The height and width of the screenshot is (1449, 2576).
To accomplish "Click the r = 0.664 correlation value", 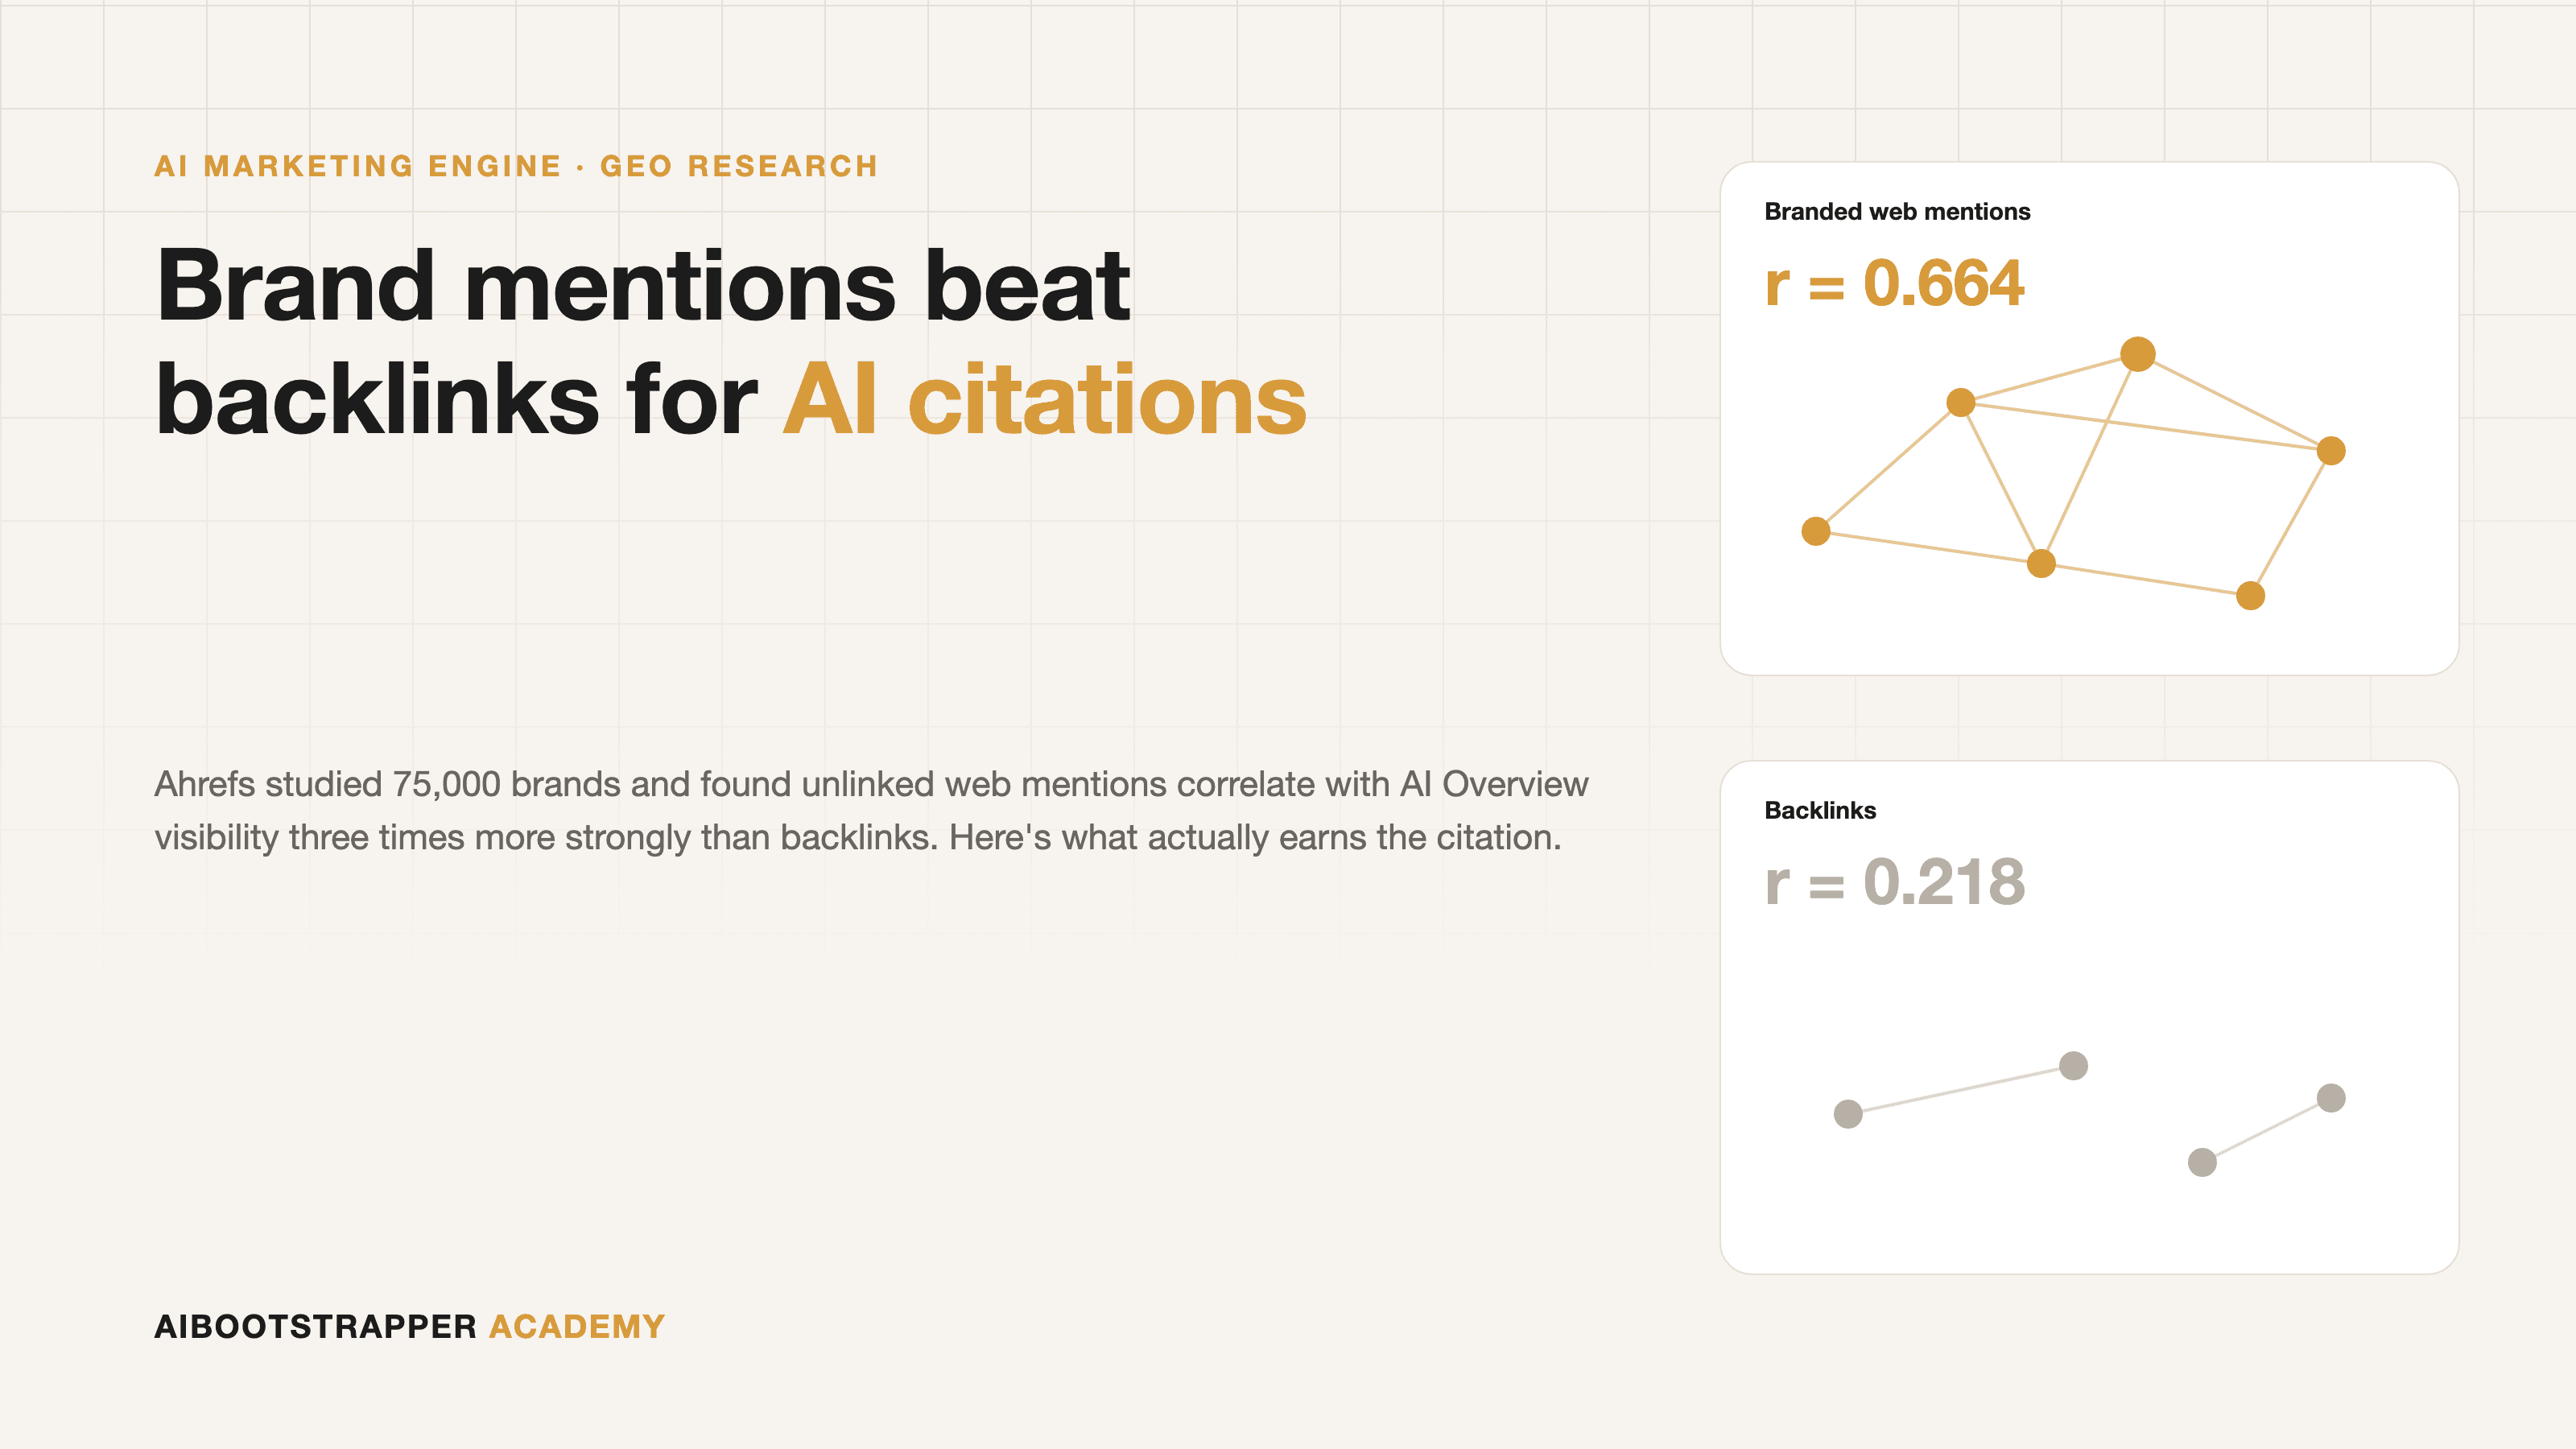I will click(1894, 283).
